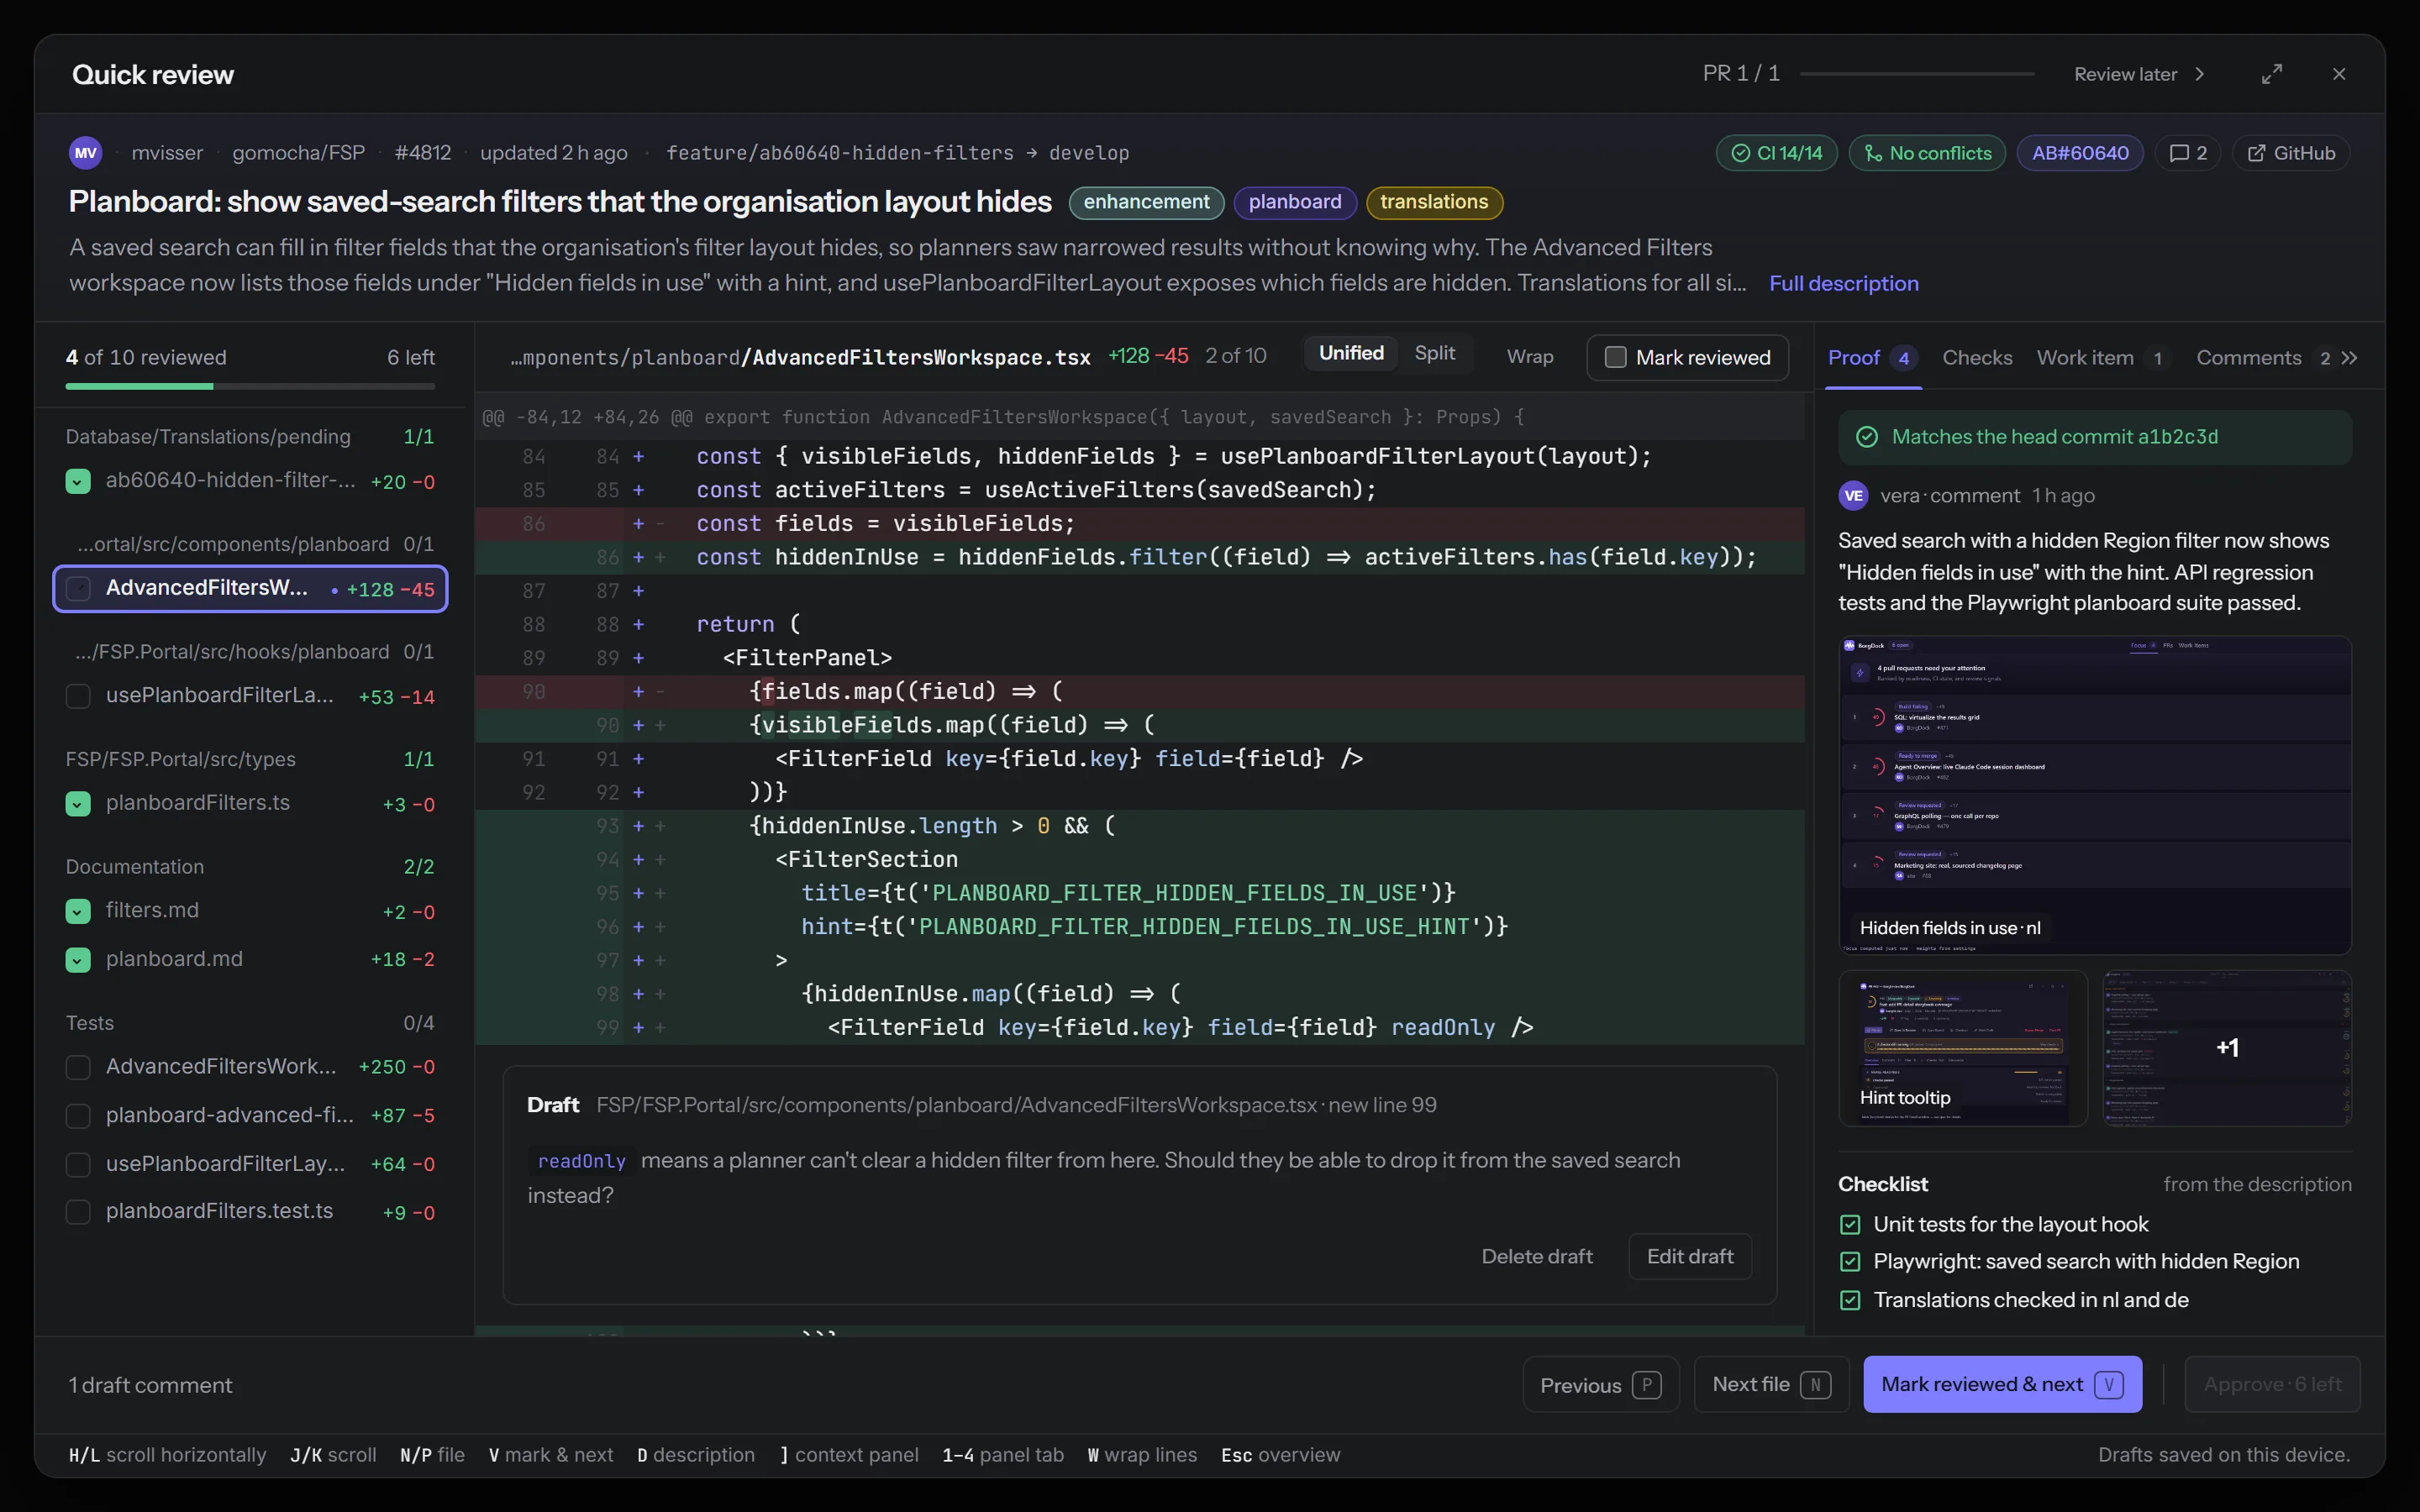Go to the Previous file

(1601, 1385)
